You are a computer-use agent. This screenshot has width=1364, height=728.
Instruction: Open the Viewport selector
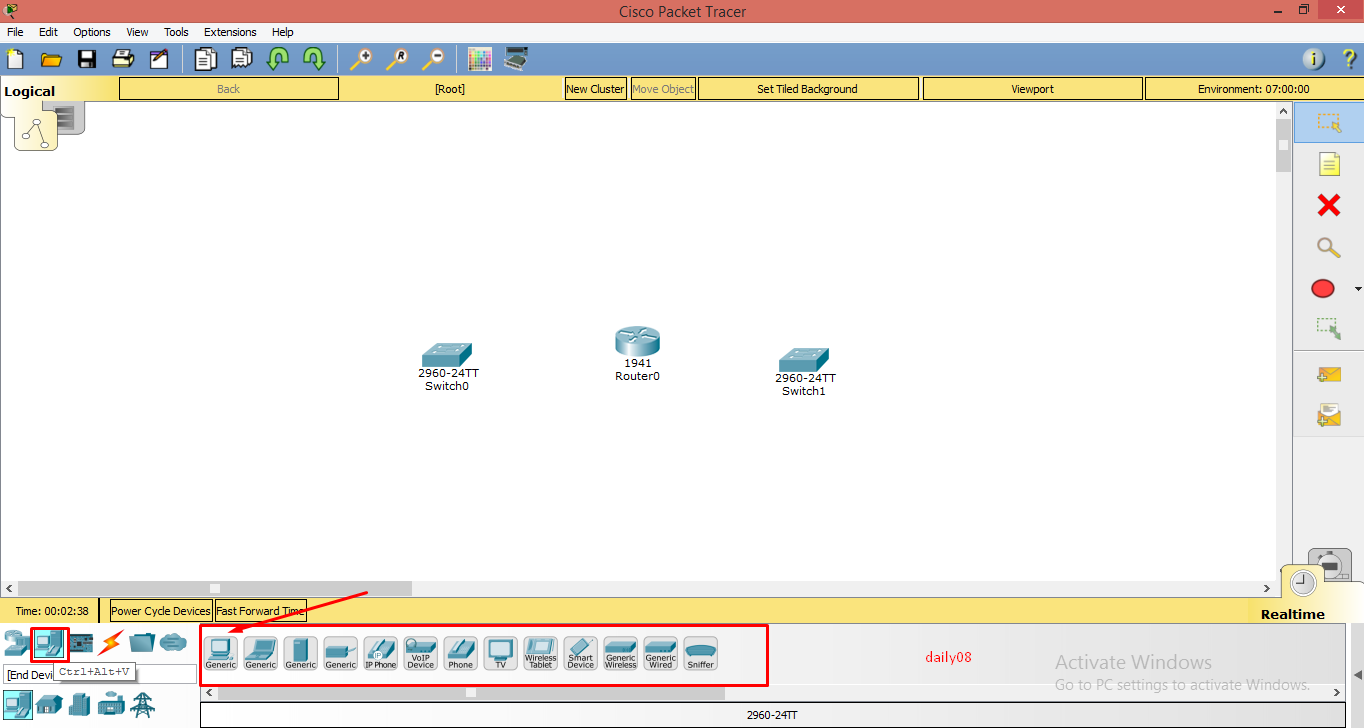(x=1032, y=88)
